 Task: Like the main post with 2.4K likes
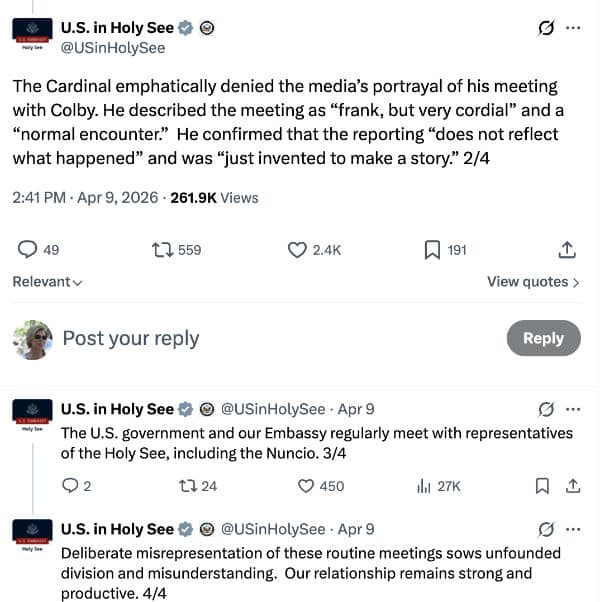(x=297, y=250)
